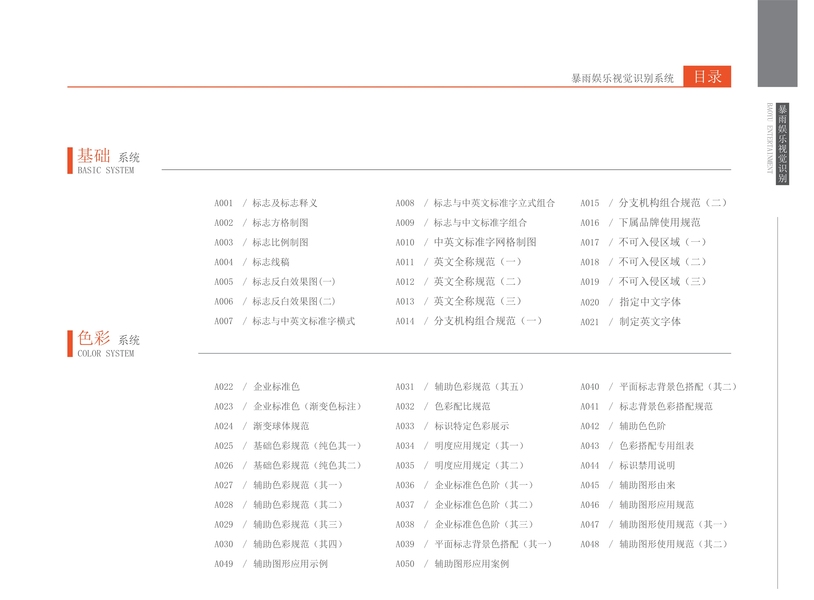Click entry A024 渐变球体规范

[262, 426]
